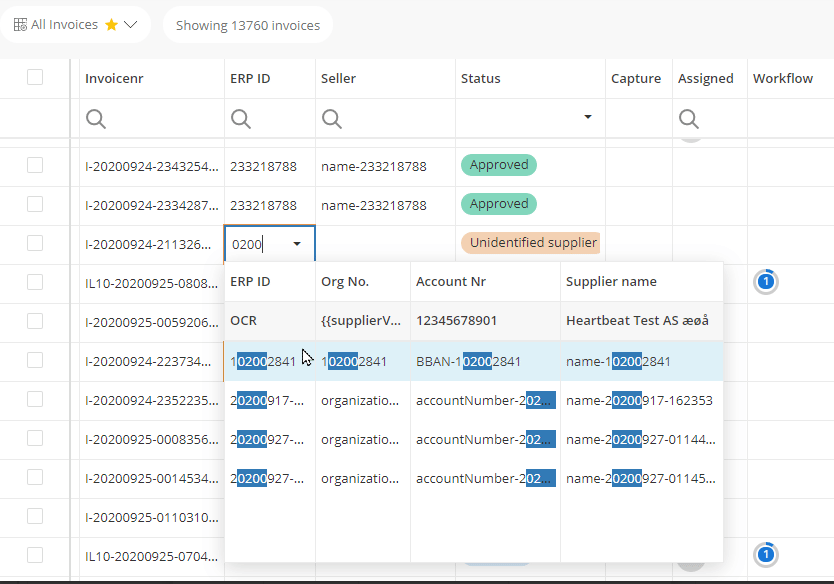Click the Approved badge for I-20200924-2343254
This screenshot has height=584, width=834.
point(498,165)
